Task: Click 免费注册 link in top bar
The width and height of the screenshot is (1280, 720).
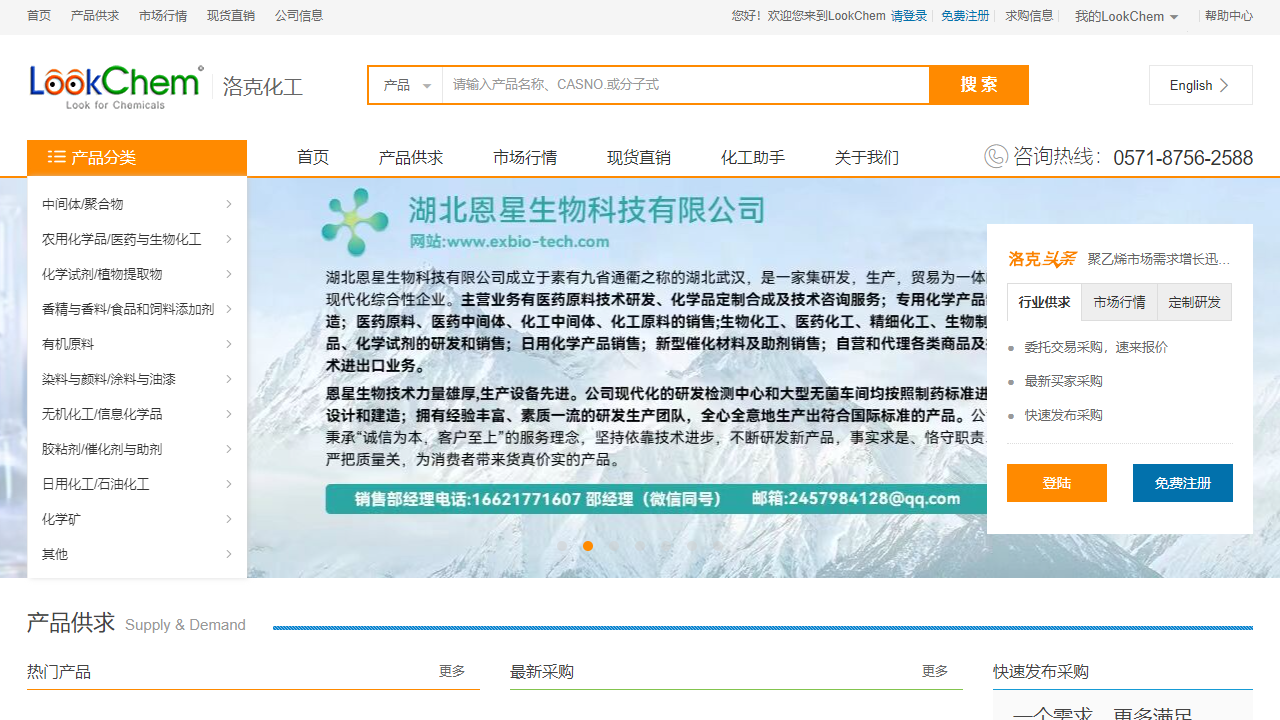Action: (965, 16)
